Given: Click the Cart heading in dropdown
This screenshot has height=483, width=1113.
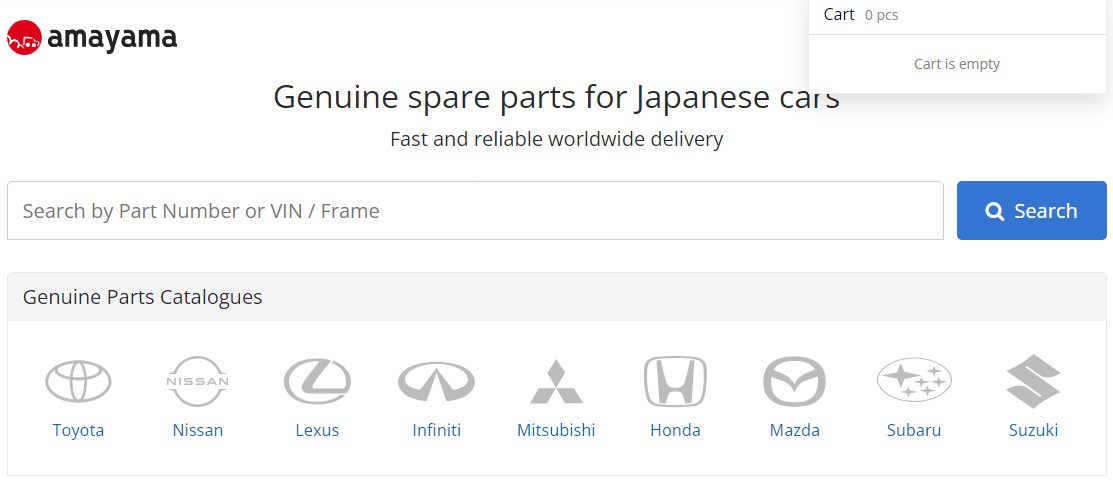Looking at the screenshot, I should pos(839,14).
